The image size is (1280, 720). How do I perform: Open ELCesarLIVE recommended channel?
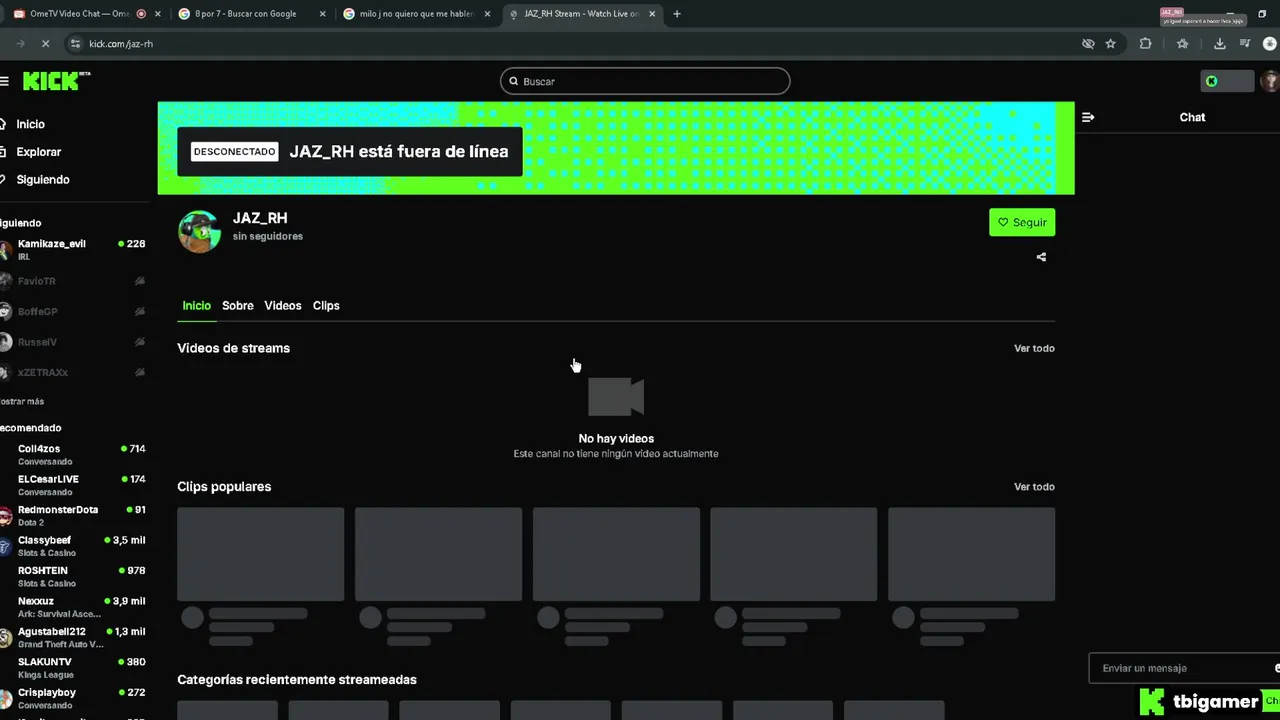tap(73, 485)
